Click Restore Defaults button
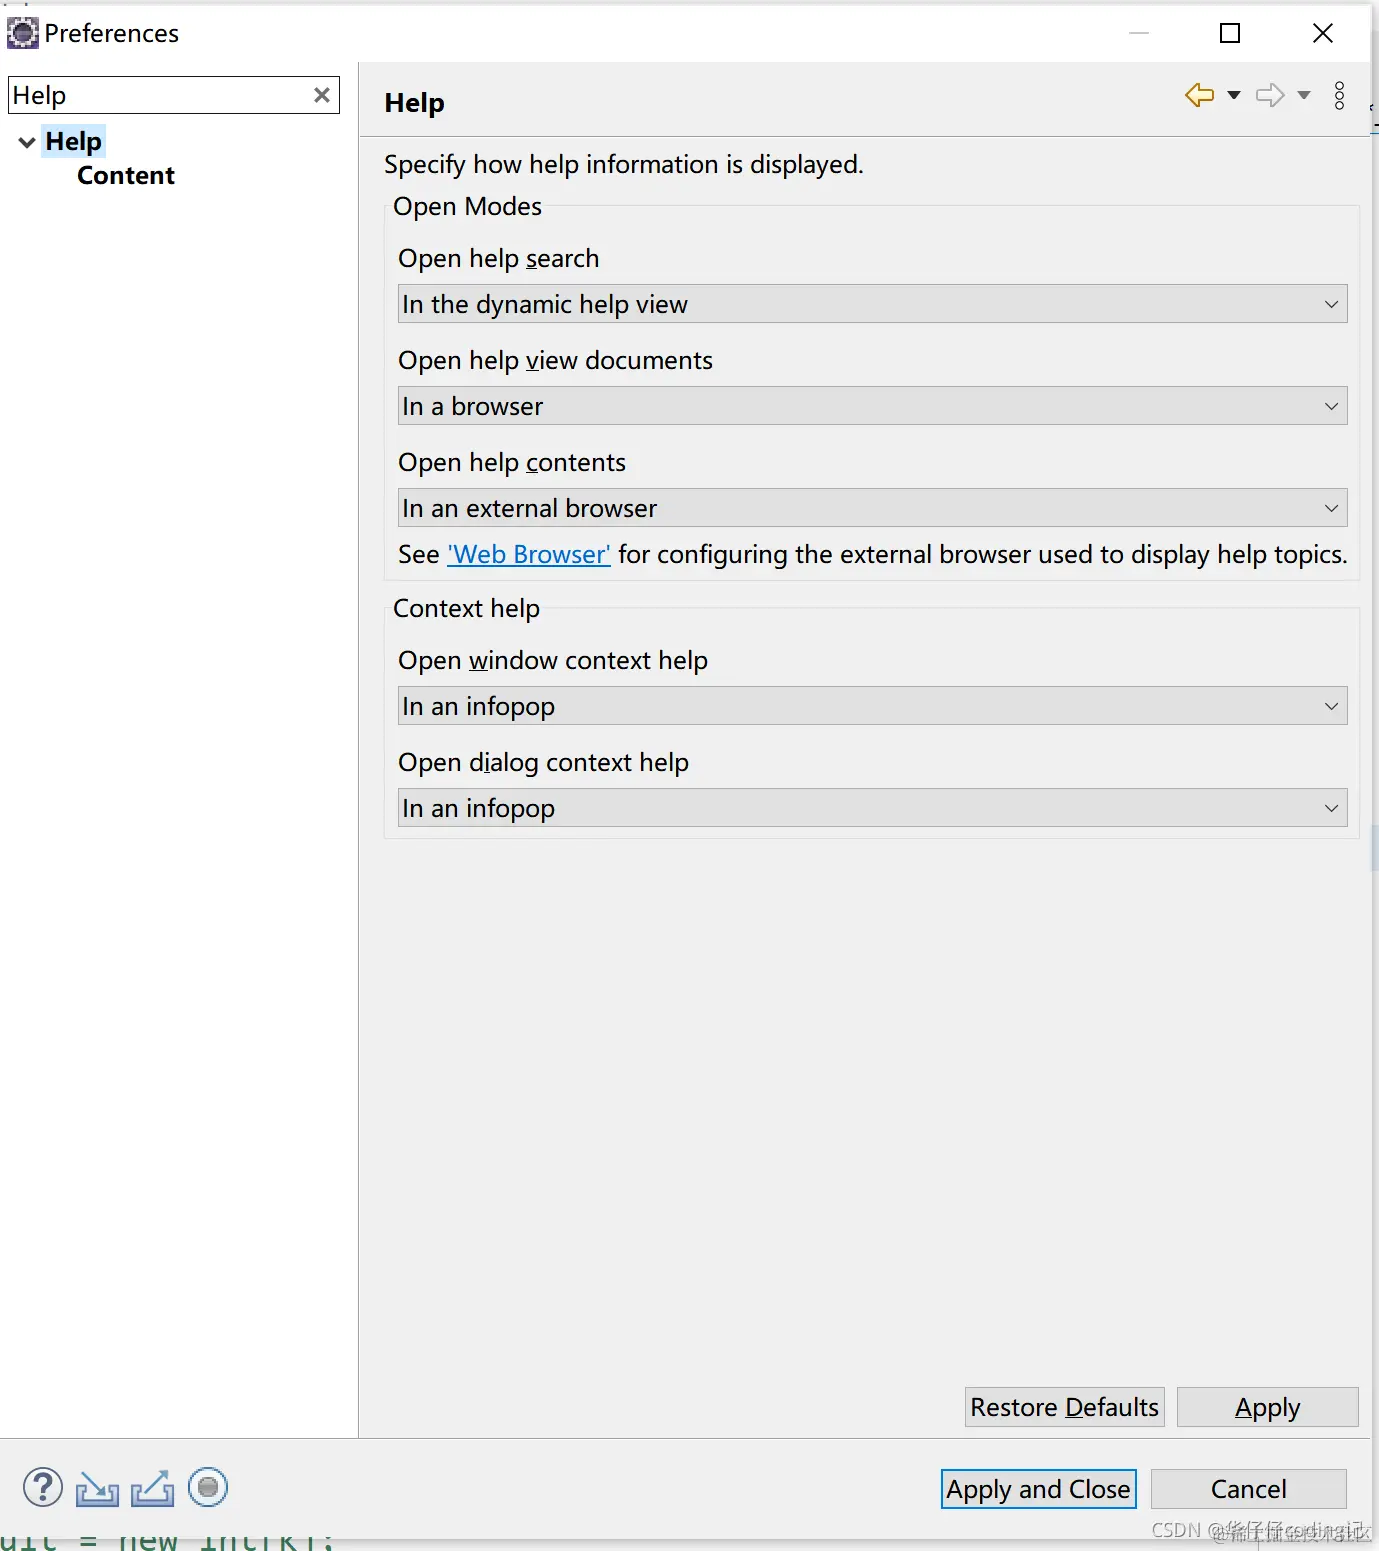1379x1551 pixels. pos(1065,1407)
